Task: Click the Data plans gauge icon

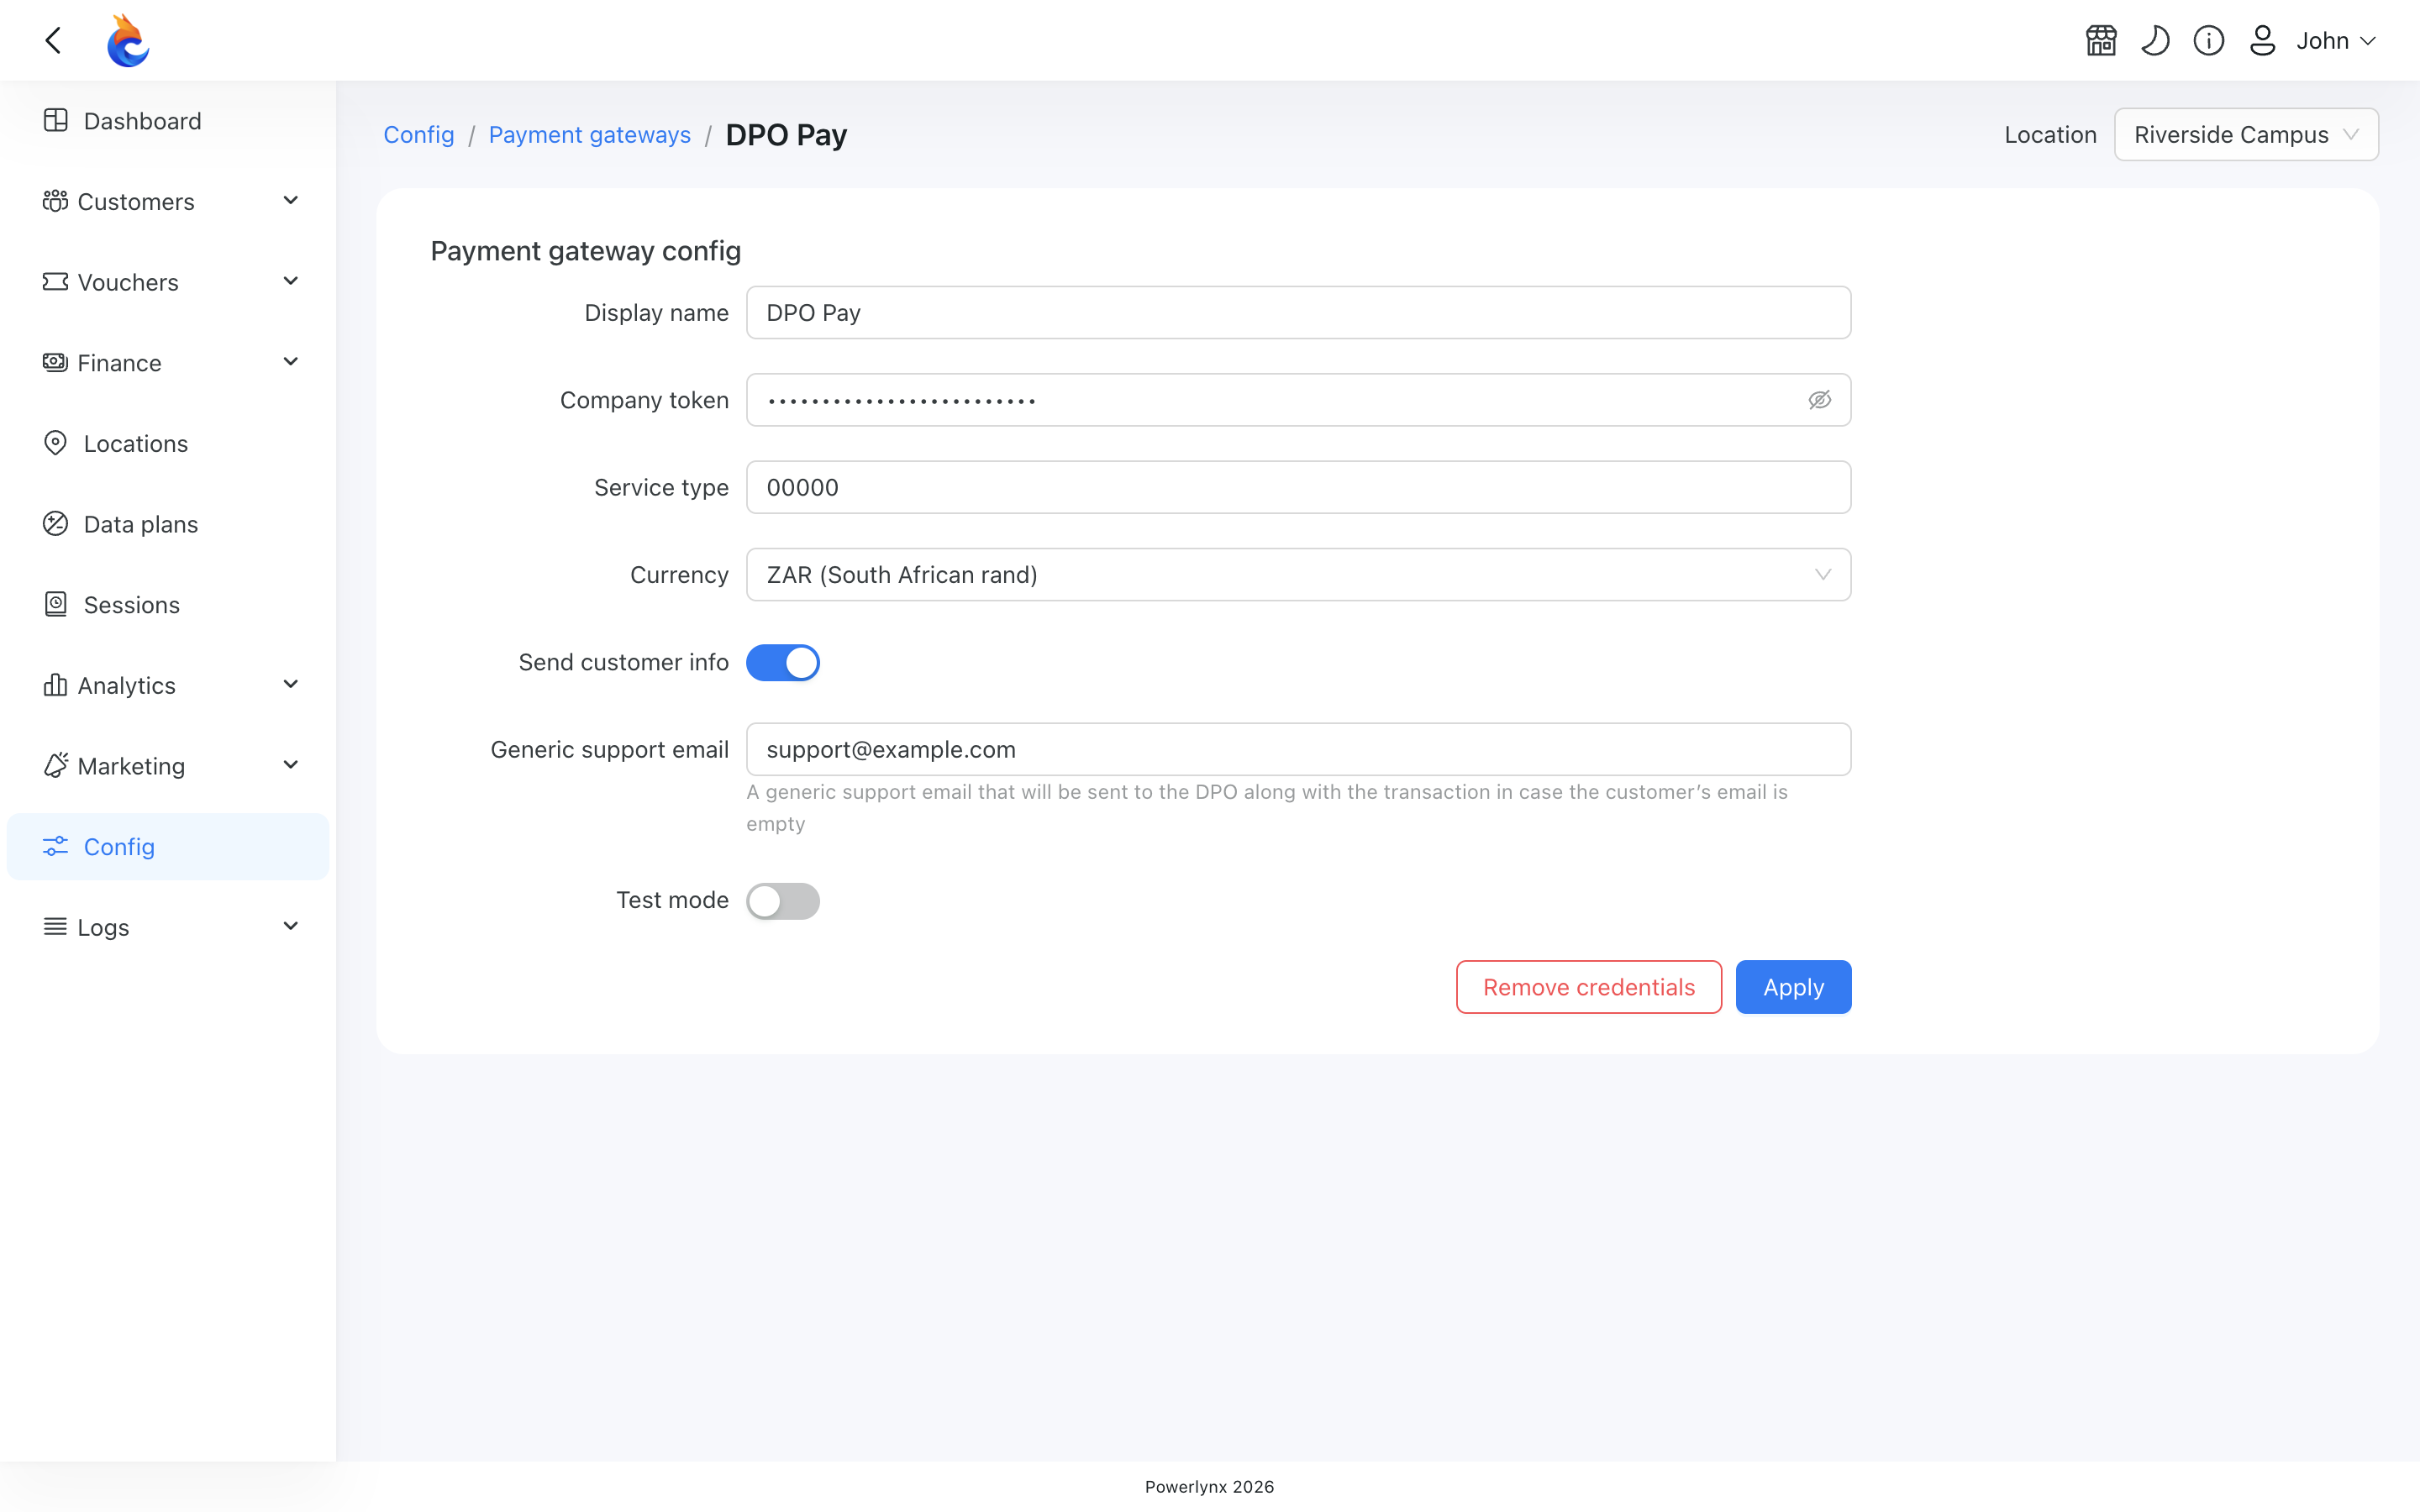Action: click(56, 524)
